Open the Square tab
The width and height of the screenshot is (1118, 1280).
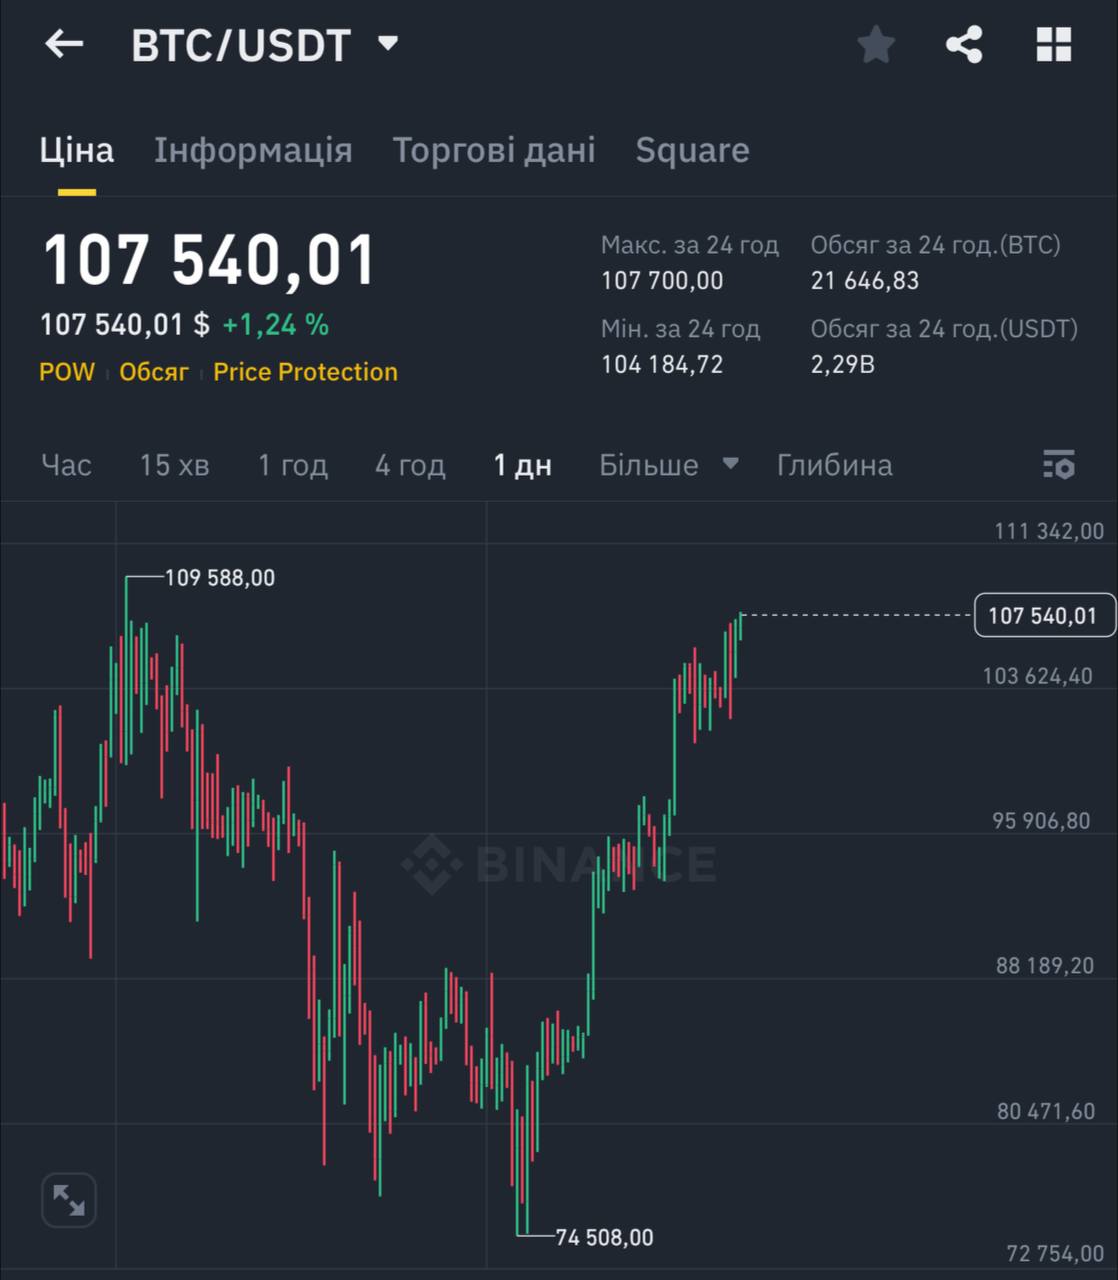pyautogui.click(x=692, y=150)
